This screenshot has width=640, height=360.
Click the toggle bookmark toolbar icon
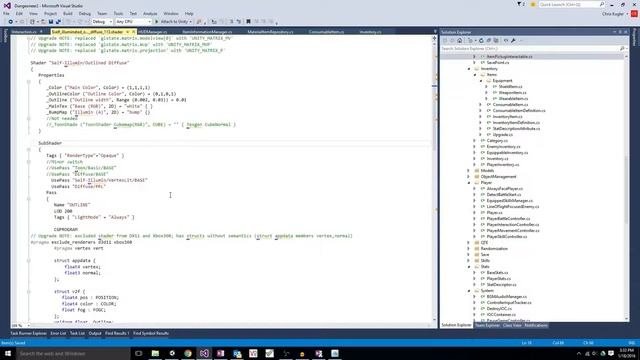pyautogui.click(x=248, y=22)
